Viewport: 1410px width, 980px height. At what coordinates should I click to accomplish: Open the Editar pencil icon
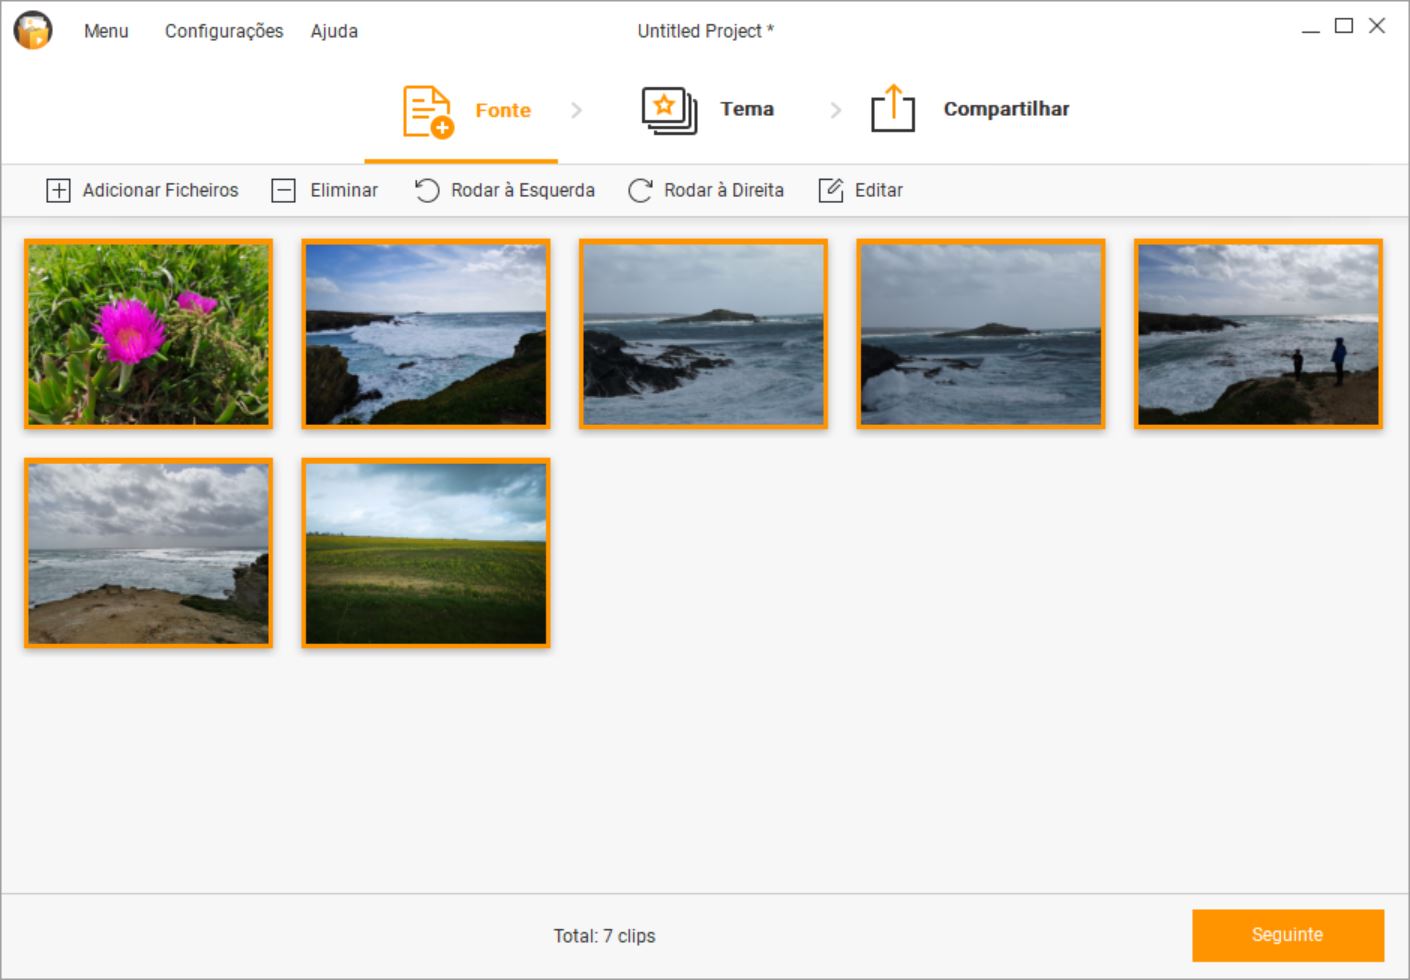pos(831,190)
